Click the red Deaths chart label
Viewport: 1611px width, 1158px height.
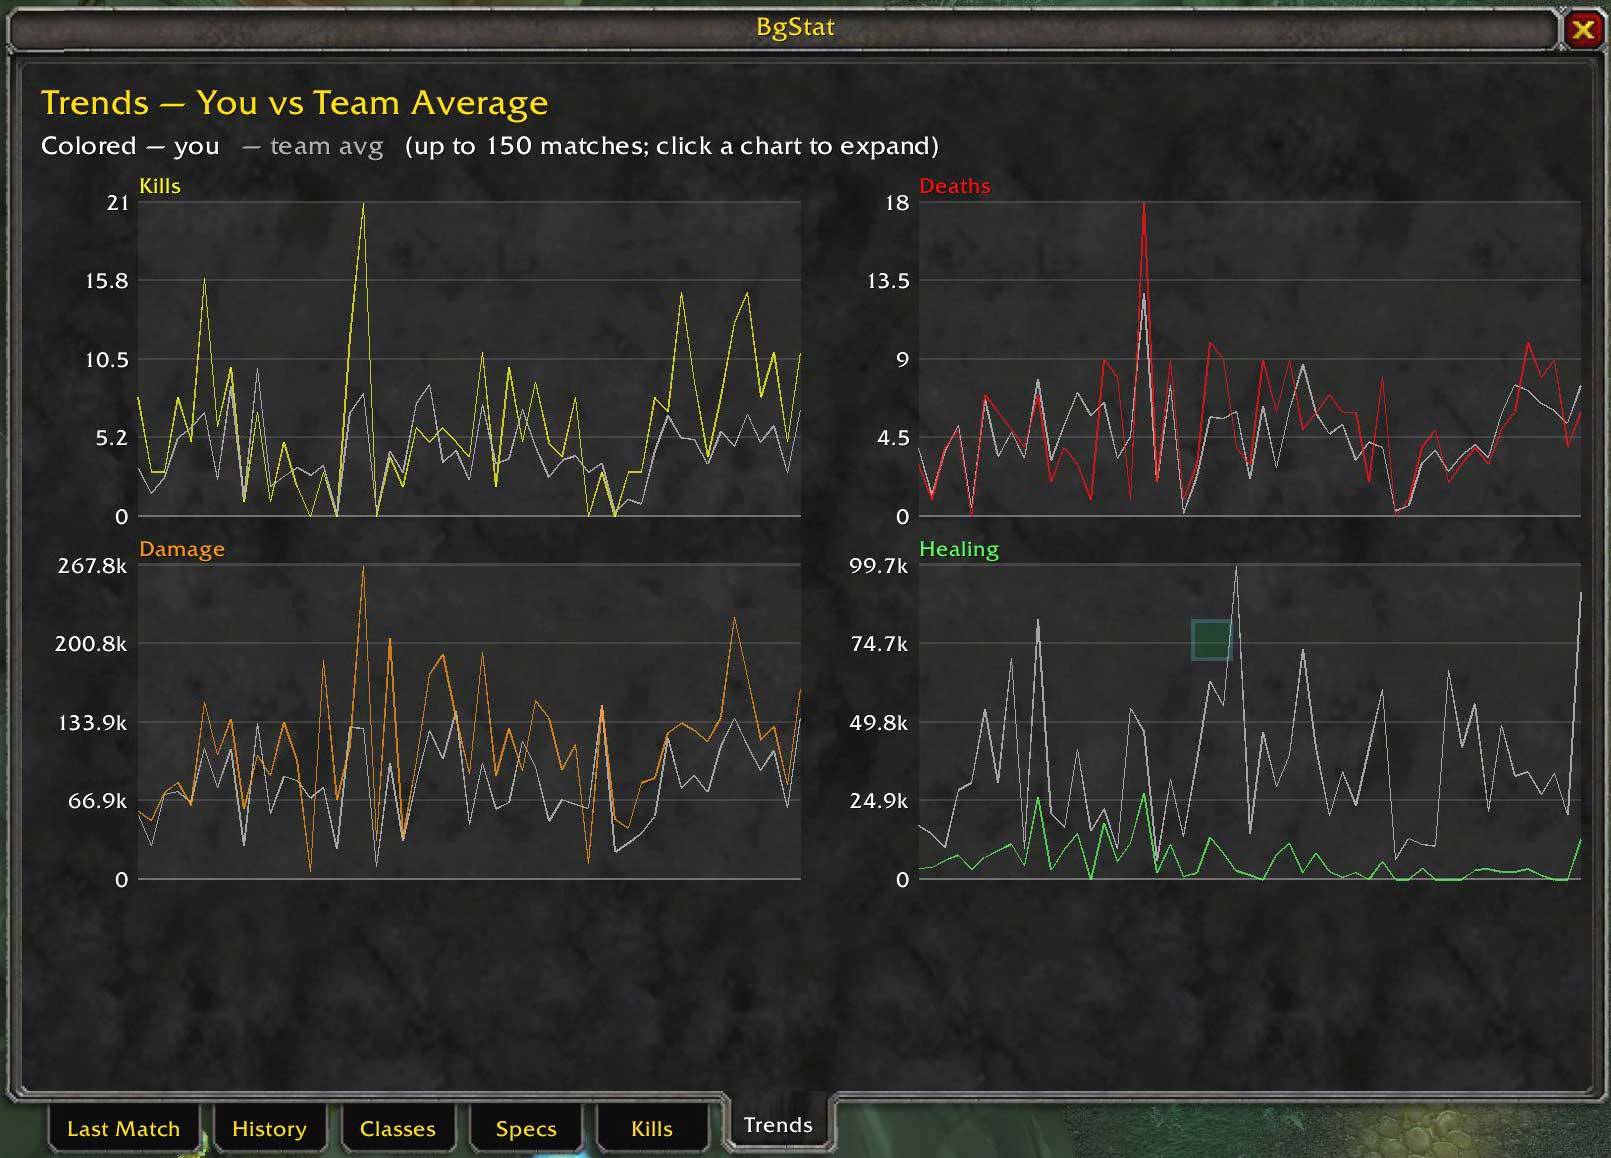(x=955, y=186)
